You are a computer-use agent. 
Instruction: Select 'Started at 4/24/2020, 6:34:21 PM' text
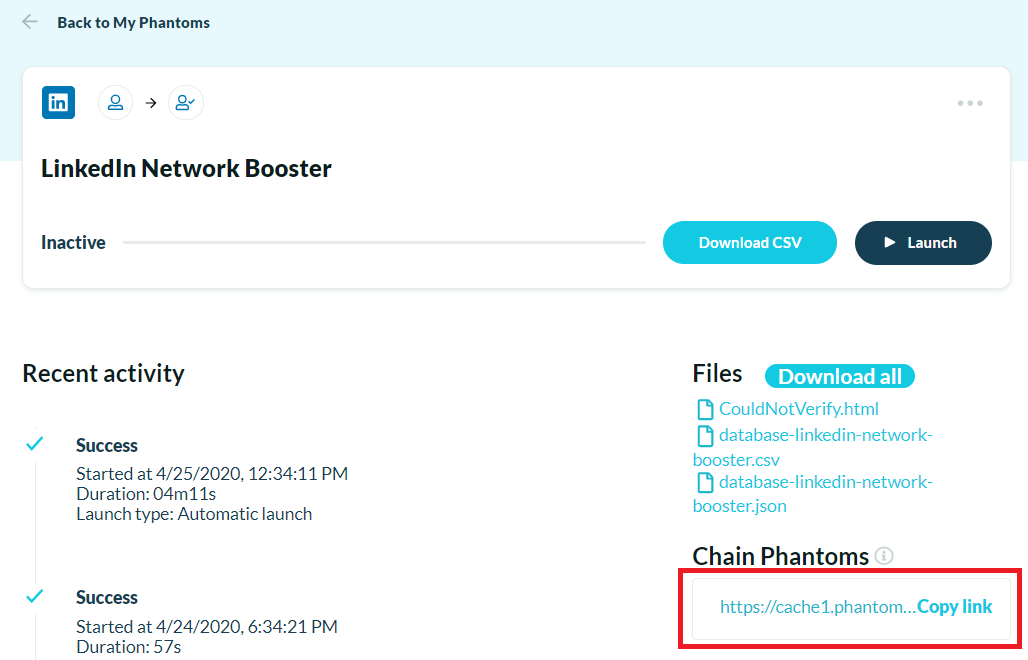[207, 627]
